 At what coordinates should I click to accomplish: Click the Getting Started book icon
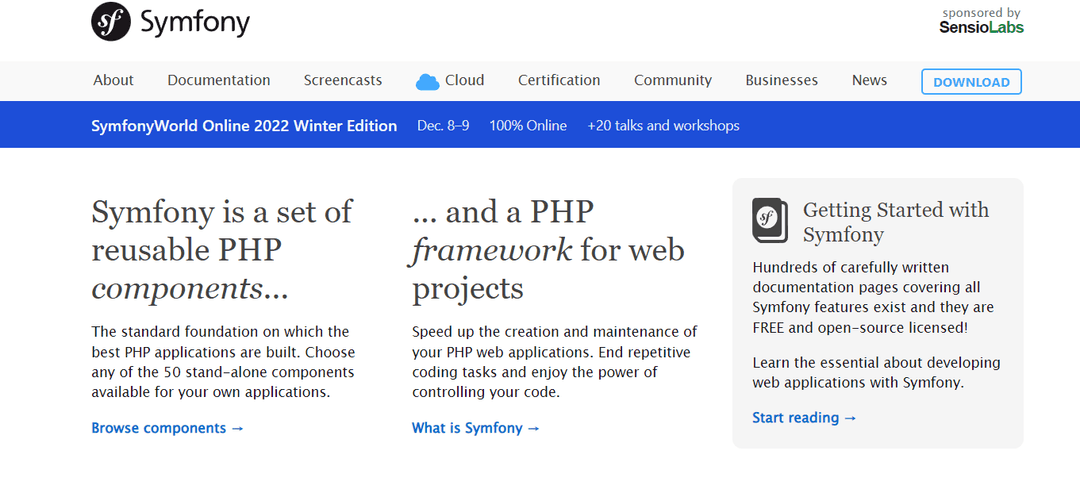tap(770, 221)
